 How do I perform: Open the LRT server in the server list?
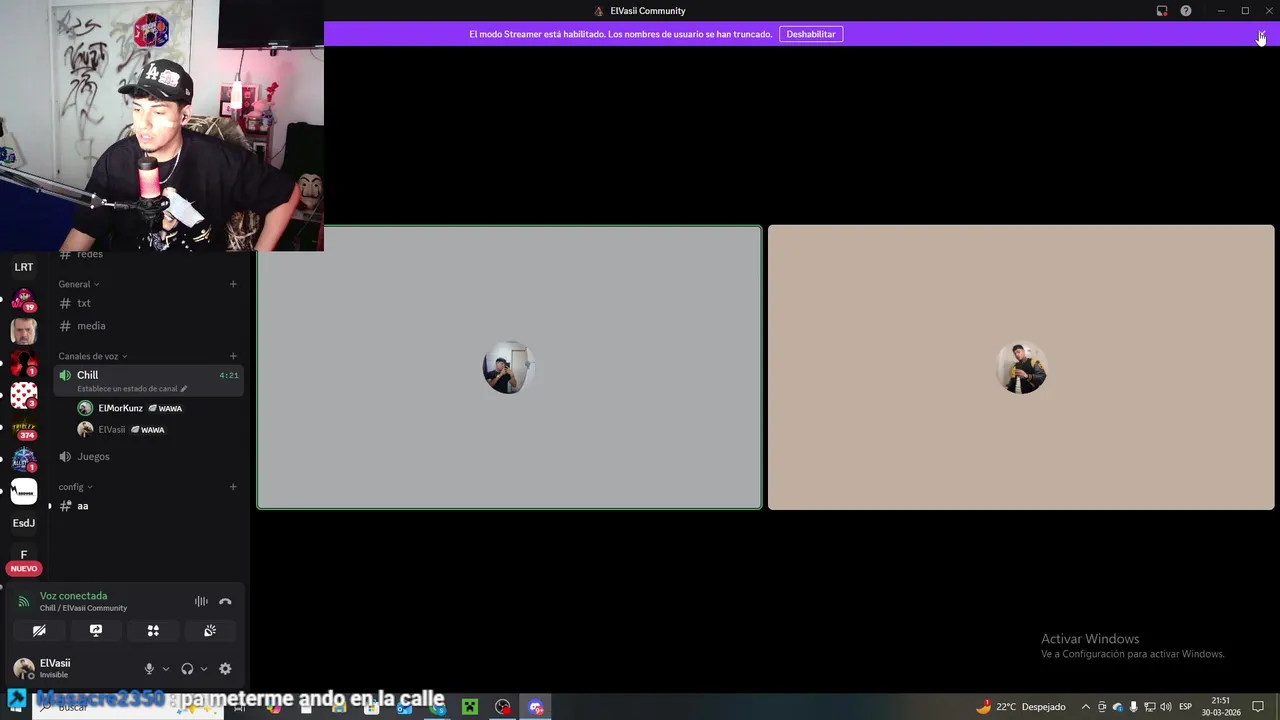(x=24, y=267)
